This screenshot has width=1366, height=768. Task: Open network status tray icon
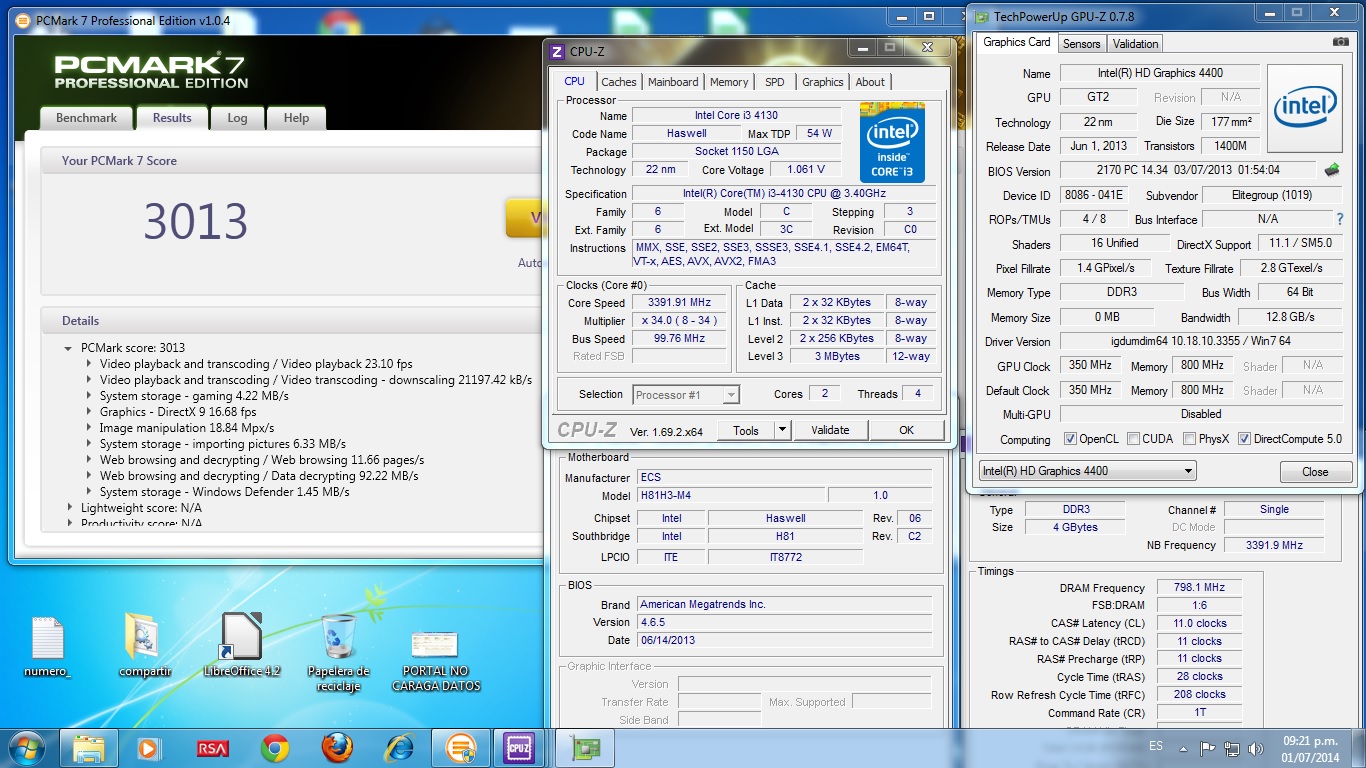pyautogui.click(x=1233, y=747)
